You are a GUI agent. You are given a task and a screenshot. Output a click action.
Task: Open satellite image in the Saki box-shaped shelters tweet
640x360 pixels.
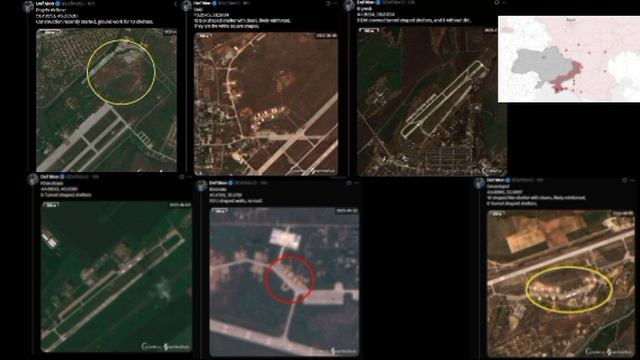coord(266,104)
